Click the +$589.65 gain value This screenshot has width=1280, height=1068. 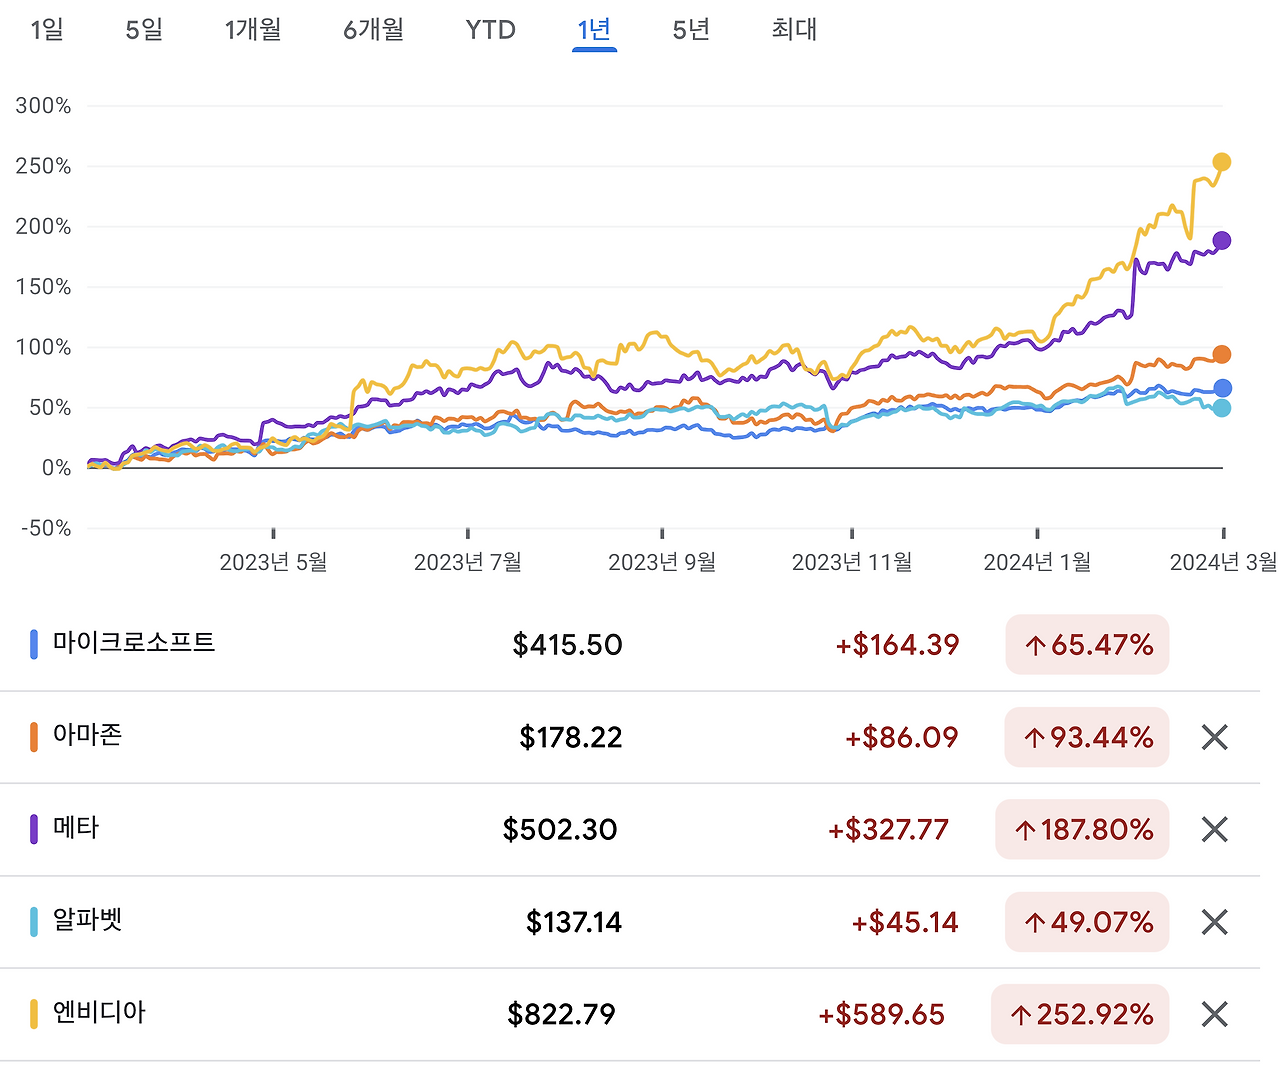pos(881,1015)
